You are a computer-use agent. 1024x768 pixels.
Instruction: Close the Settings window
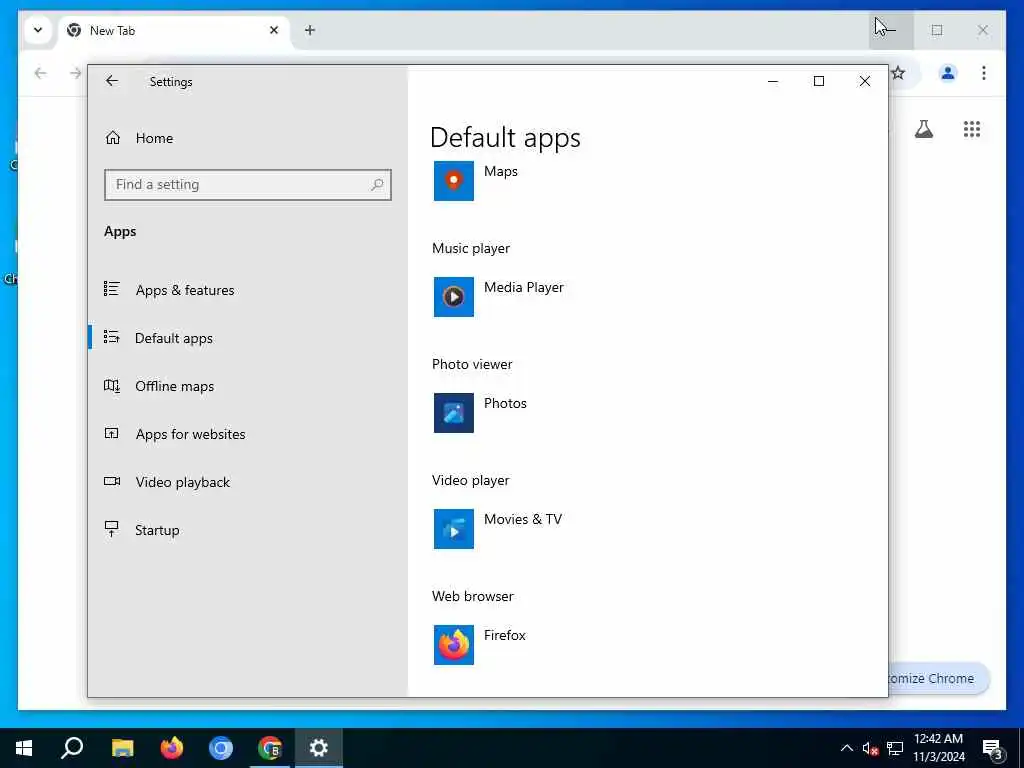[x=865, y=82]
